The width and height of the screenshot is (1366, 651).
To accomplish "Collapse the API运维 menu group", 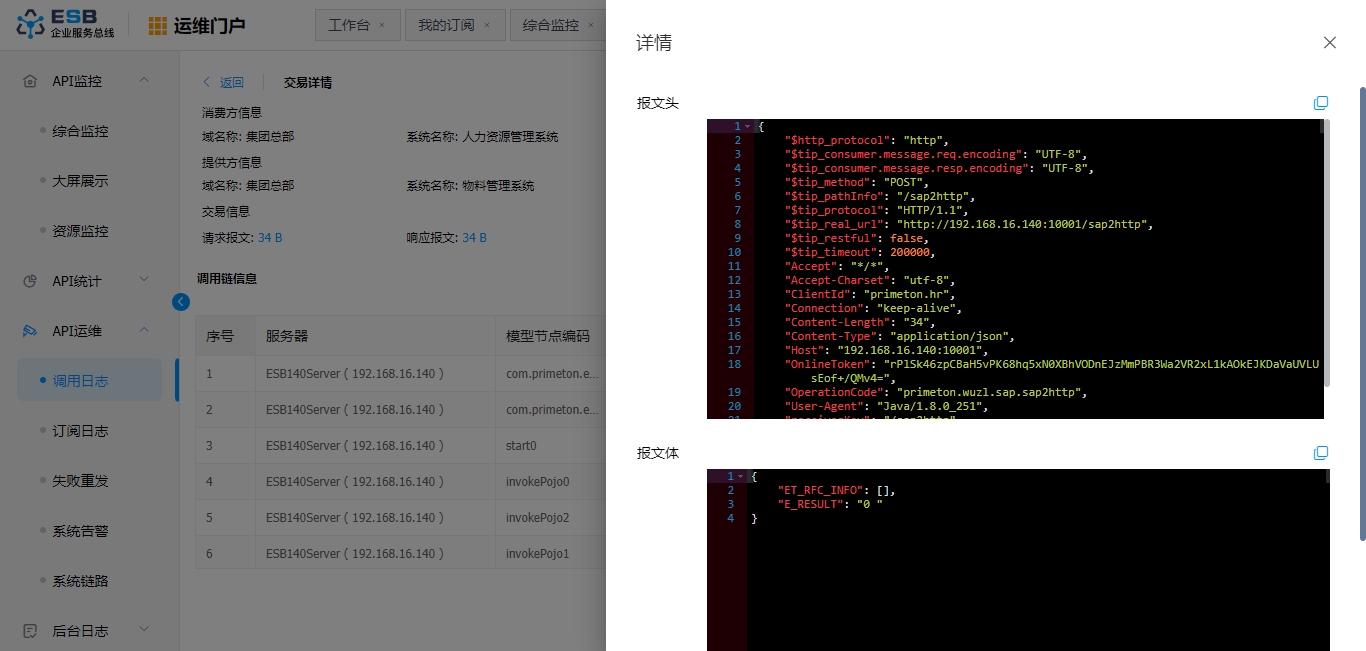I will pos(143,330).
